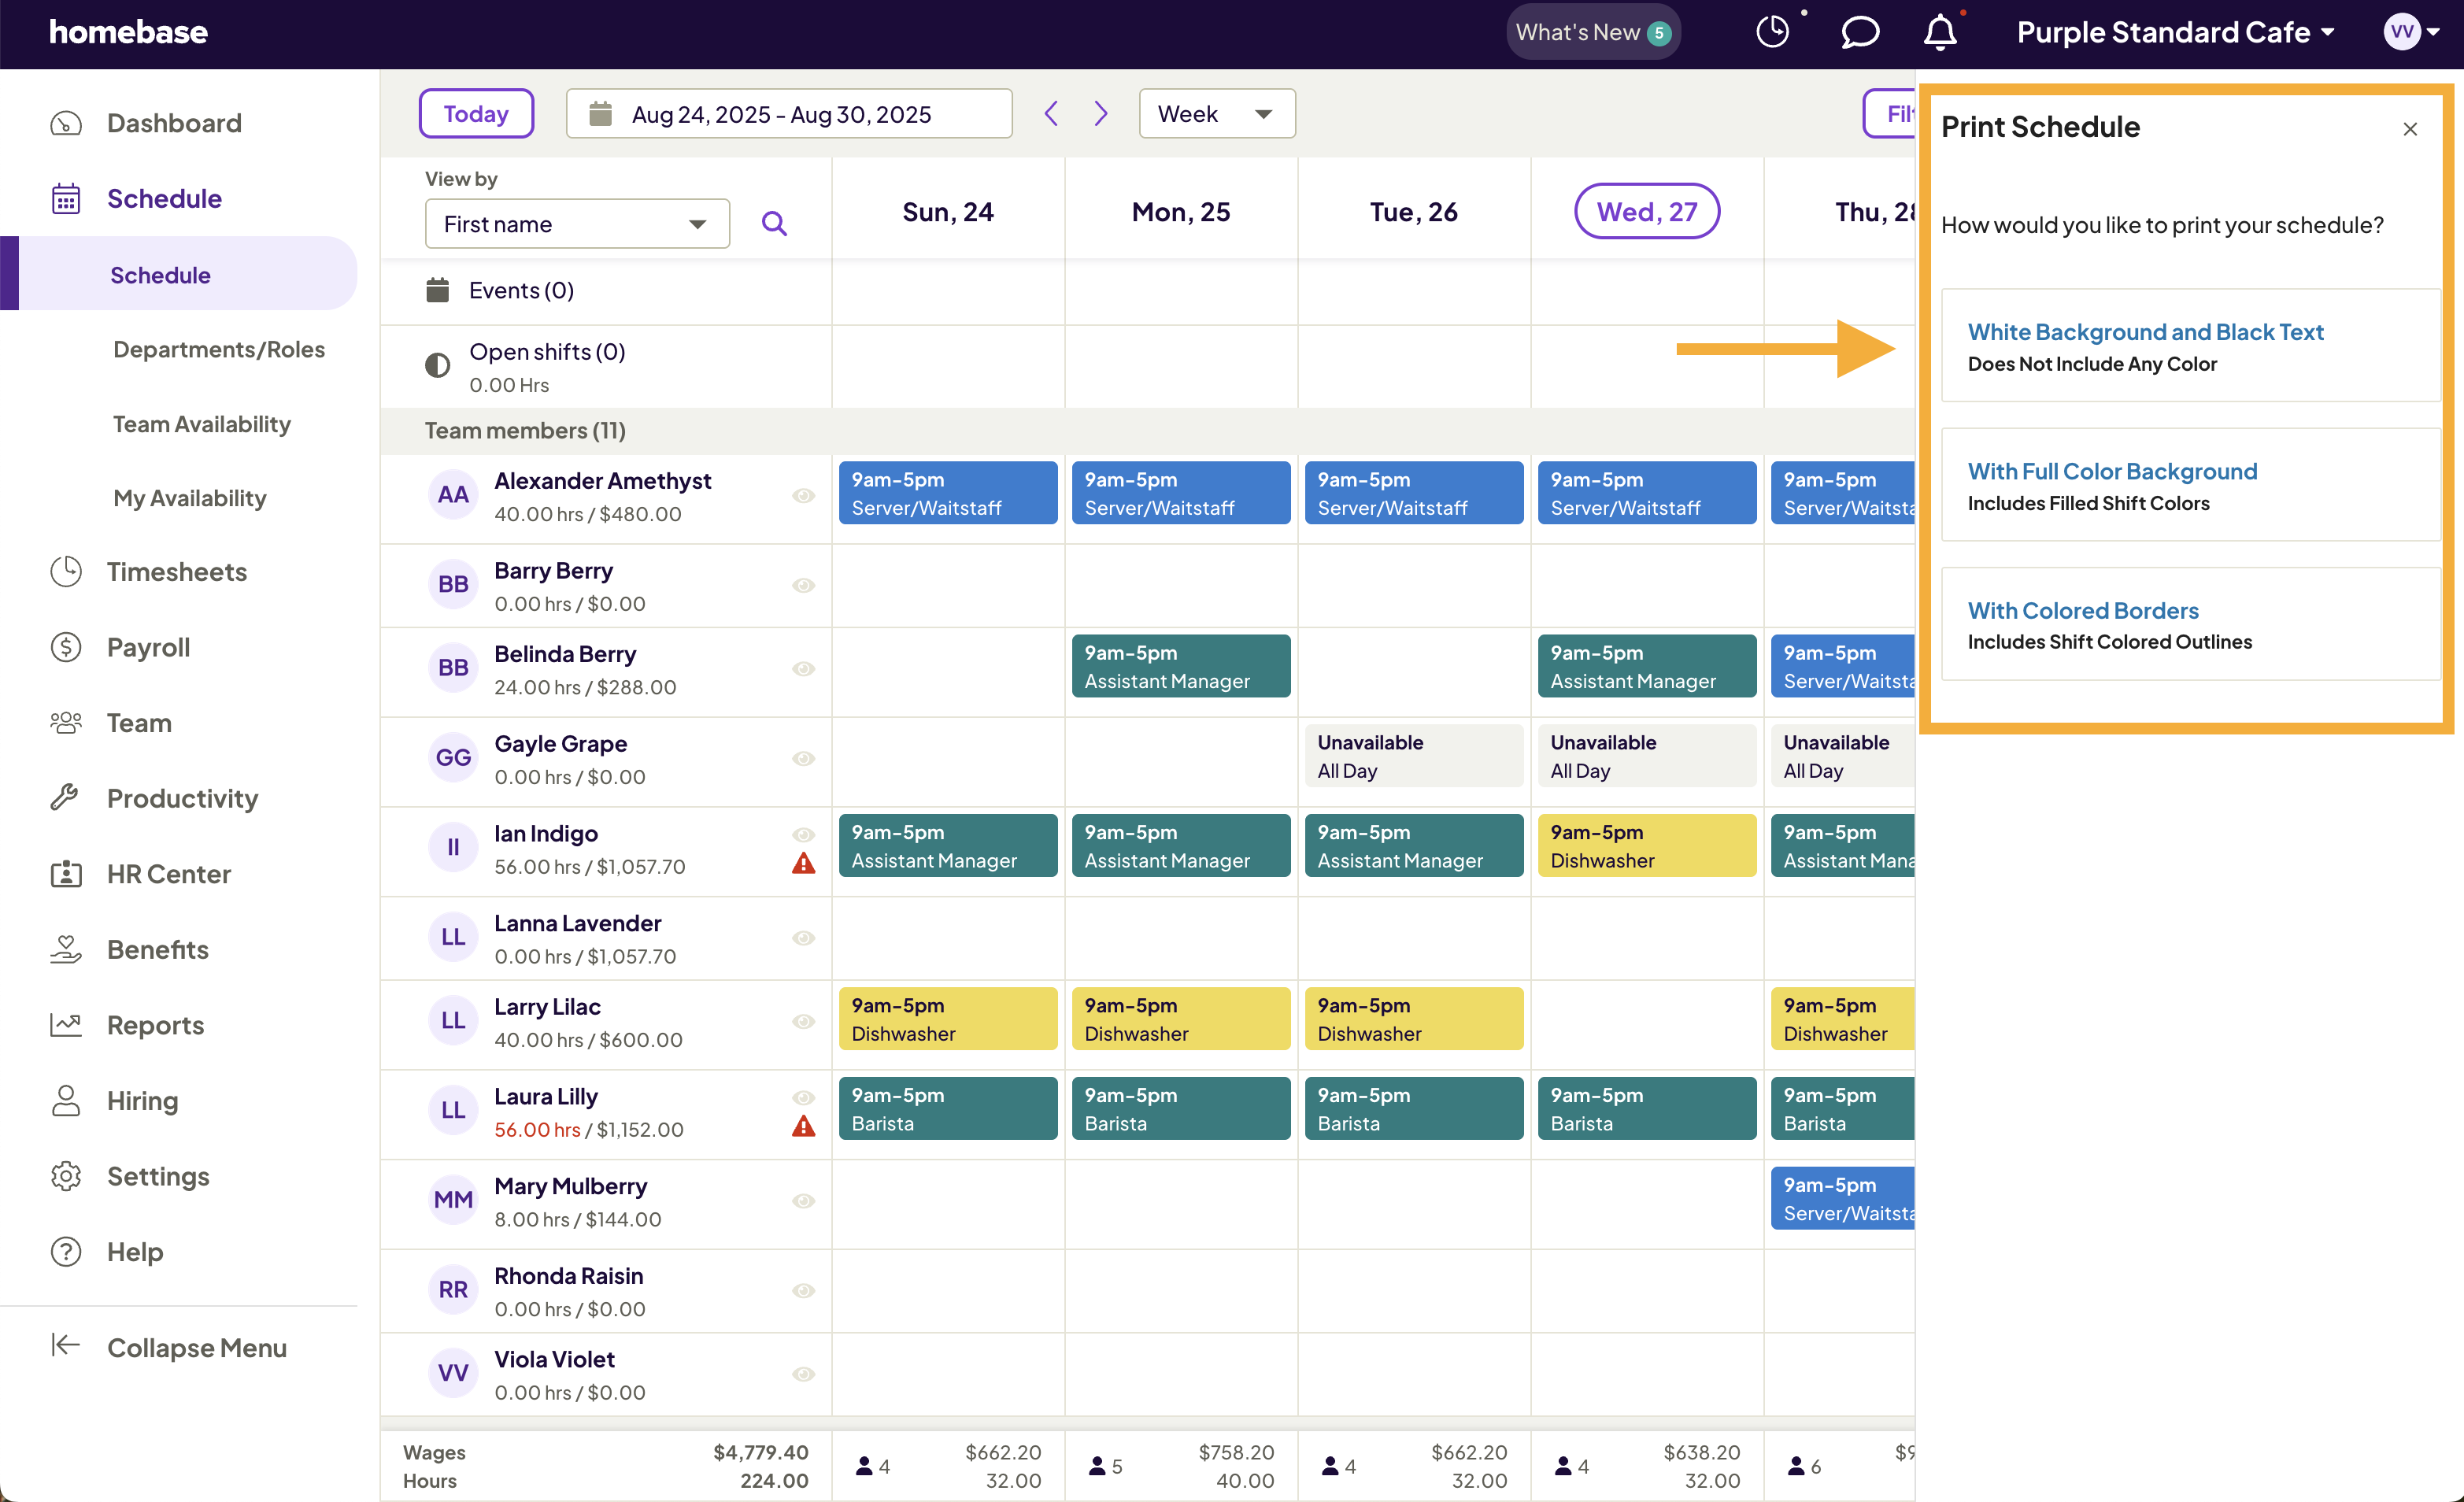The width and height of the screenshot is (2464, 1502).
Task: Select With Full Color Background print option
Action: point(2189,485)
